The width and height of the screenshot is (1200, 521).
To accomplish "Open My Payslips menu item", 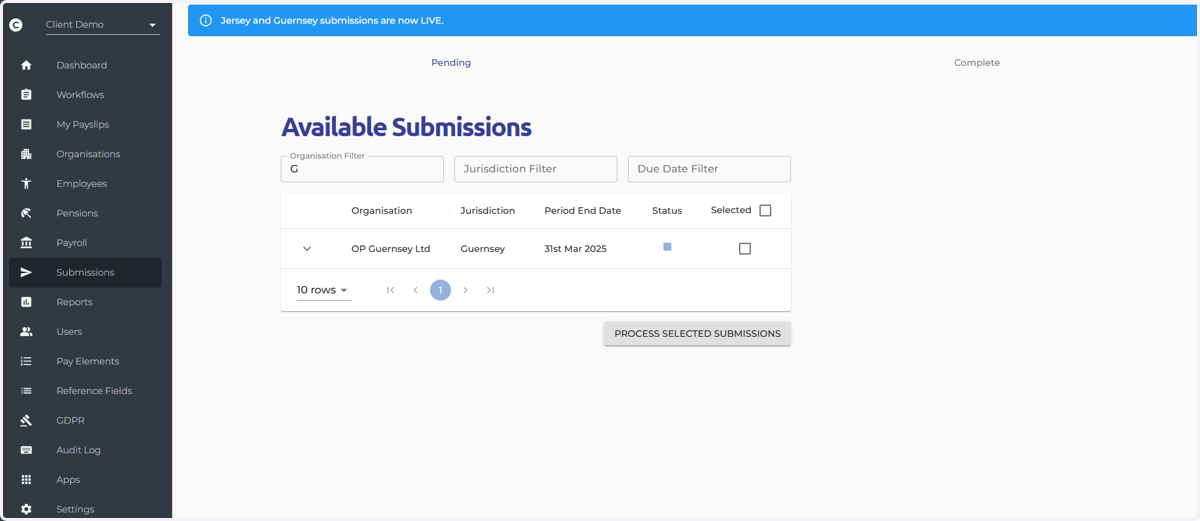I will click(85, 125).
